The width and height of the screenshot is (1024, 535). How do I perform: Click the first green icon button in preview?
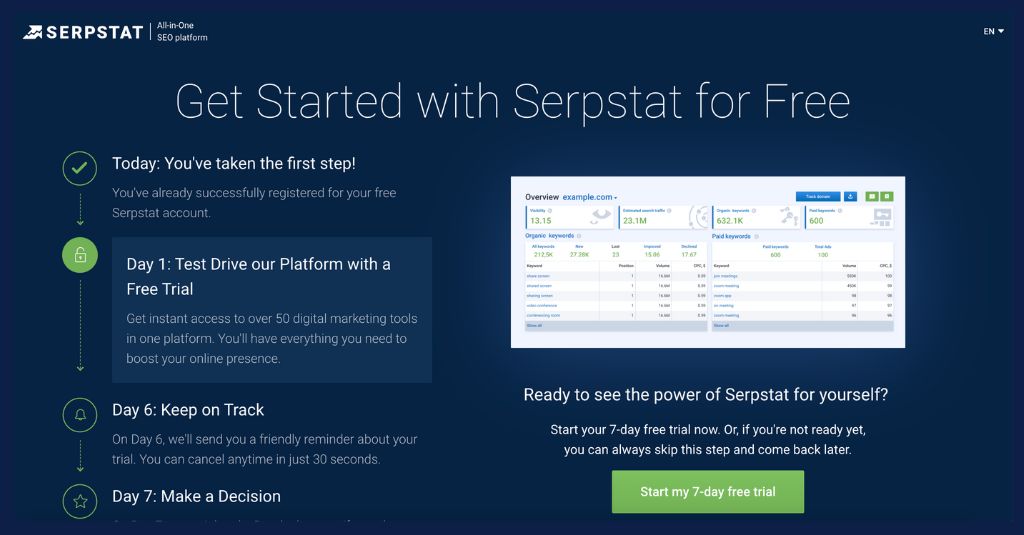pyautogui.click(x=872, y=197)
